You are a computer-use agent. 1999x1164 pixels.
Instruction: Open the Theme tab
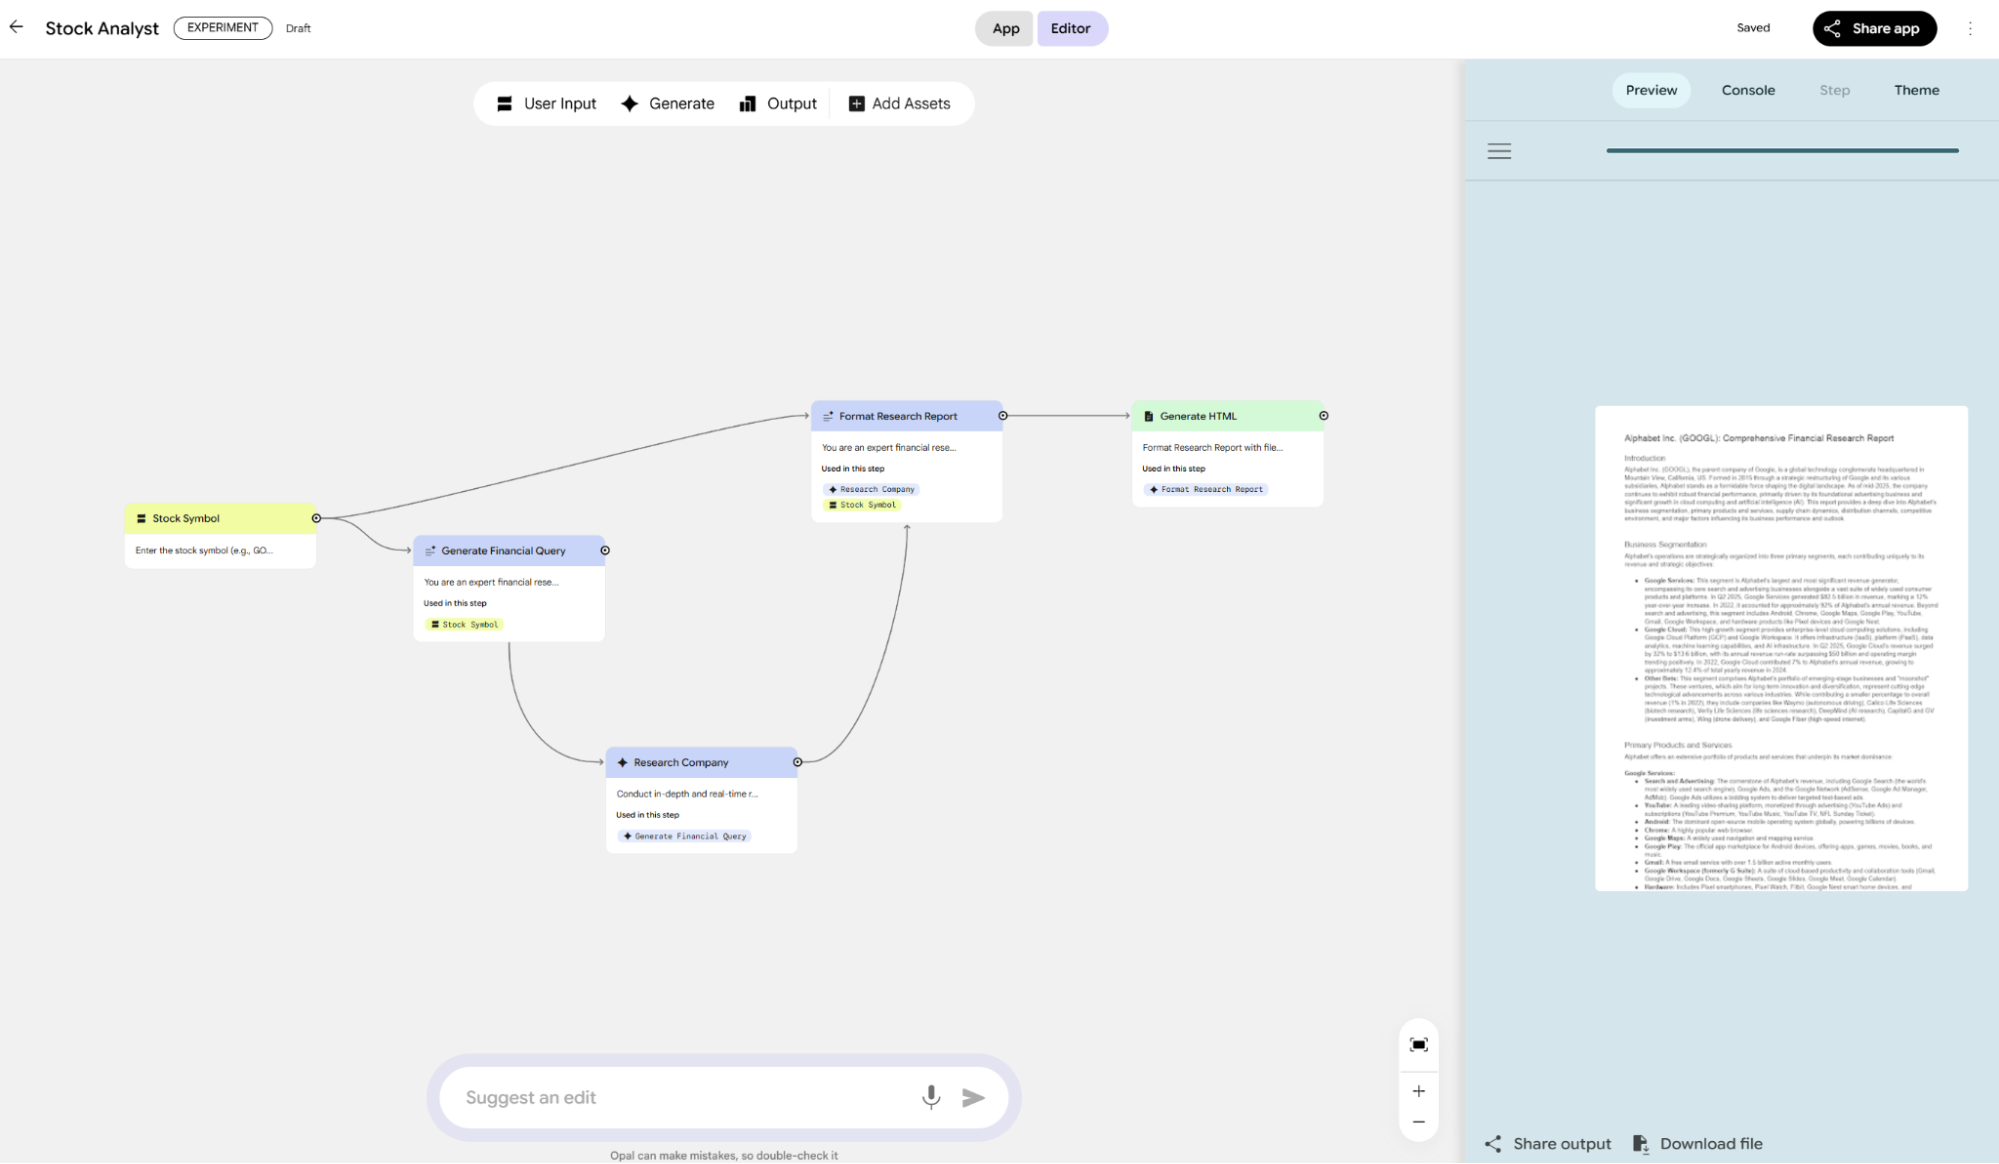click(x=1915, y=90)
